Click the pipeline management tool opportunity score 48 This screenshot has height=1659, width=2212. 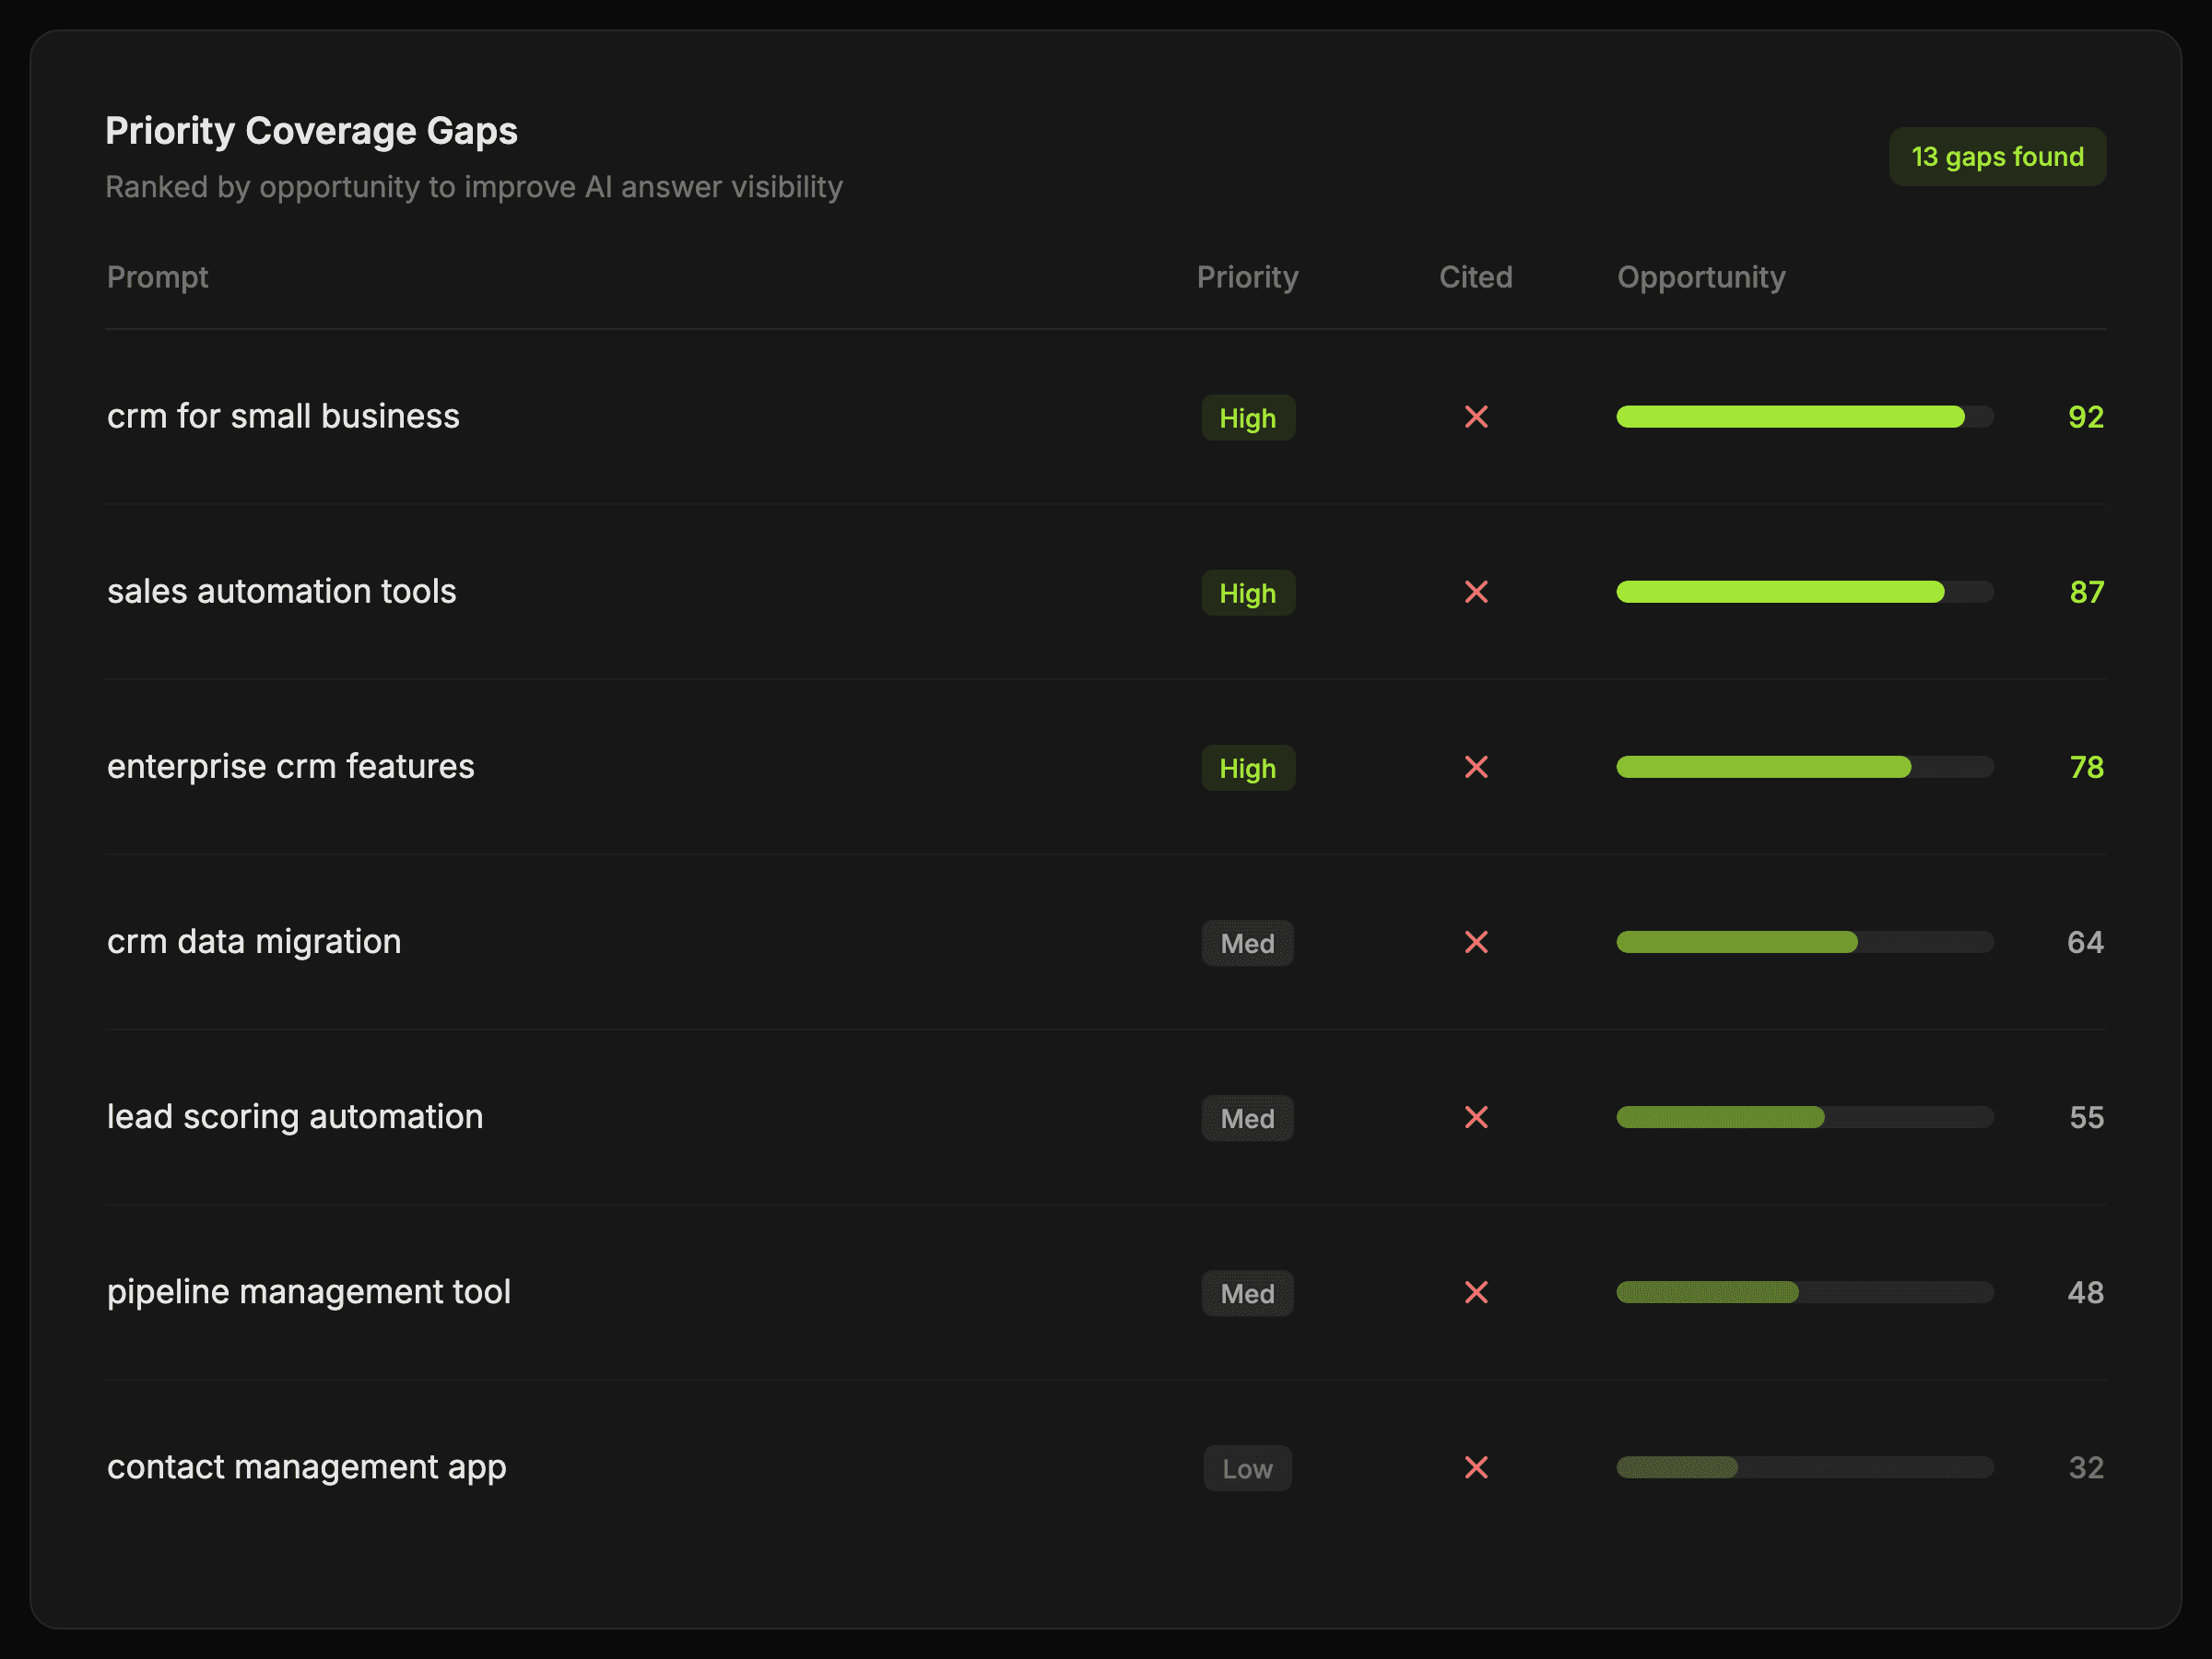pyautogui.click(x=2085, y=1292)
